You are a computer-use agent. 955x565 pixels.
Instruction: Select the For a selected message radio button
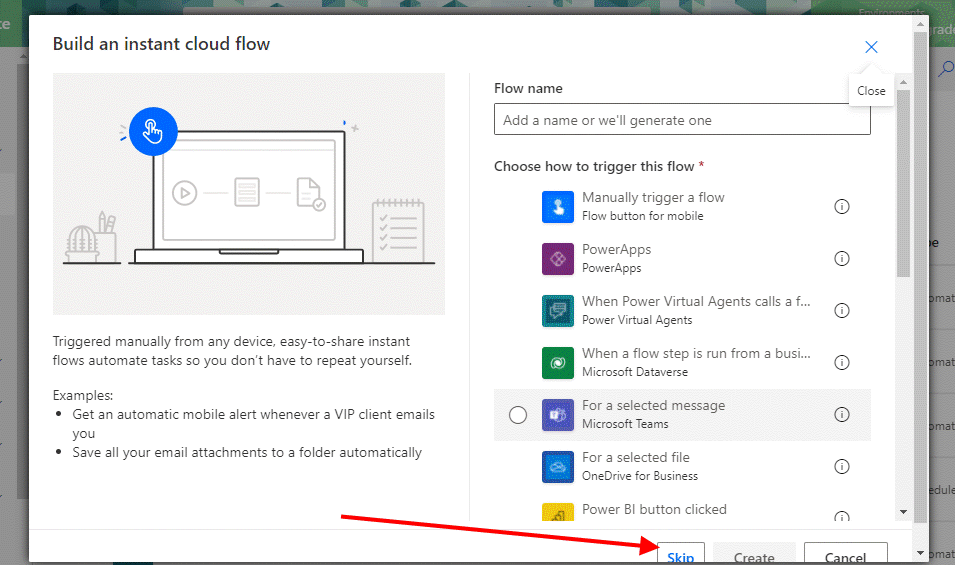tap(518, 415)
